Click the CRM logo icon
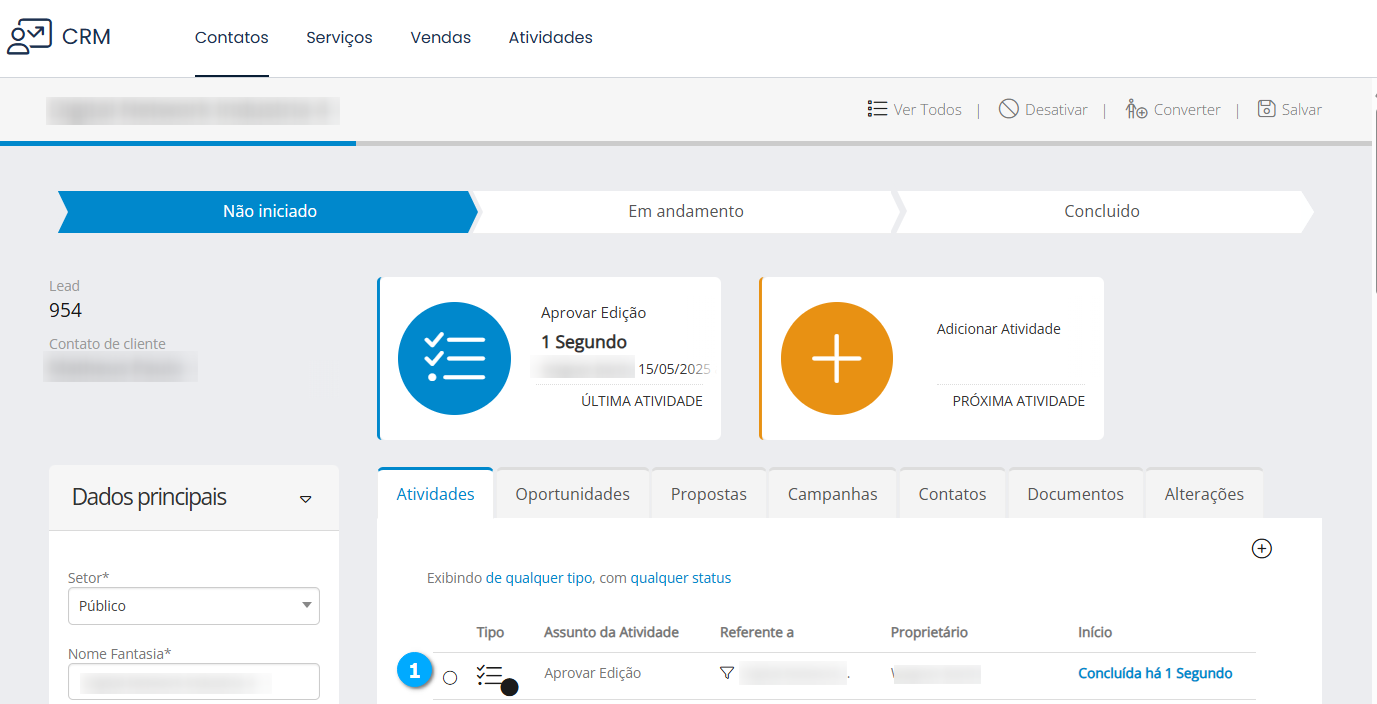The width and height of the screenshot is (1377, 704). click(x=28, y=37)
